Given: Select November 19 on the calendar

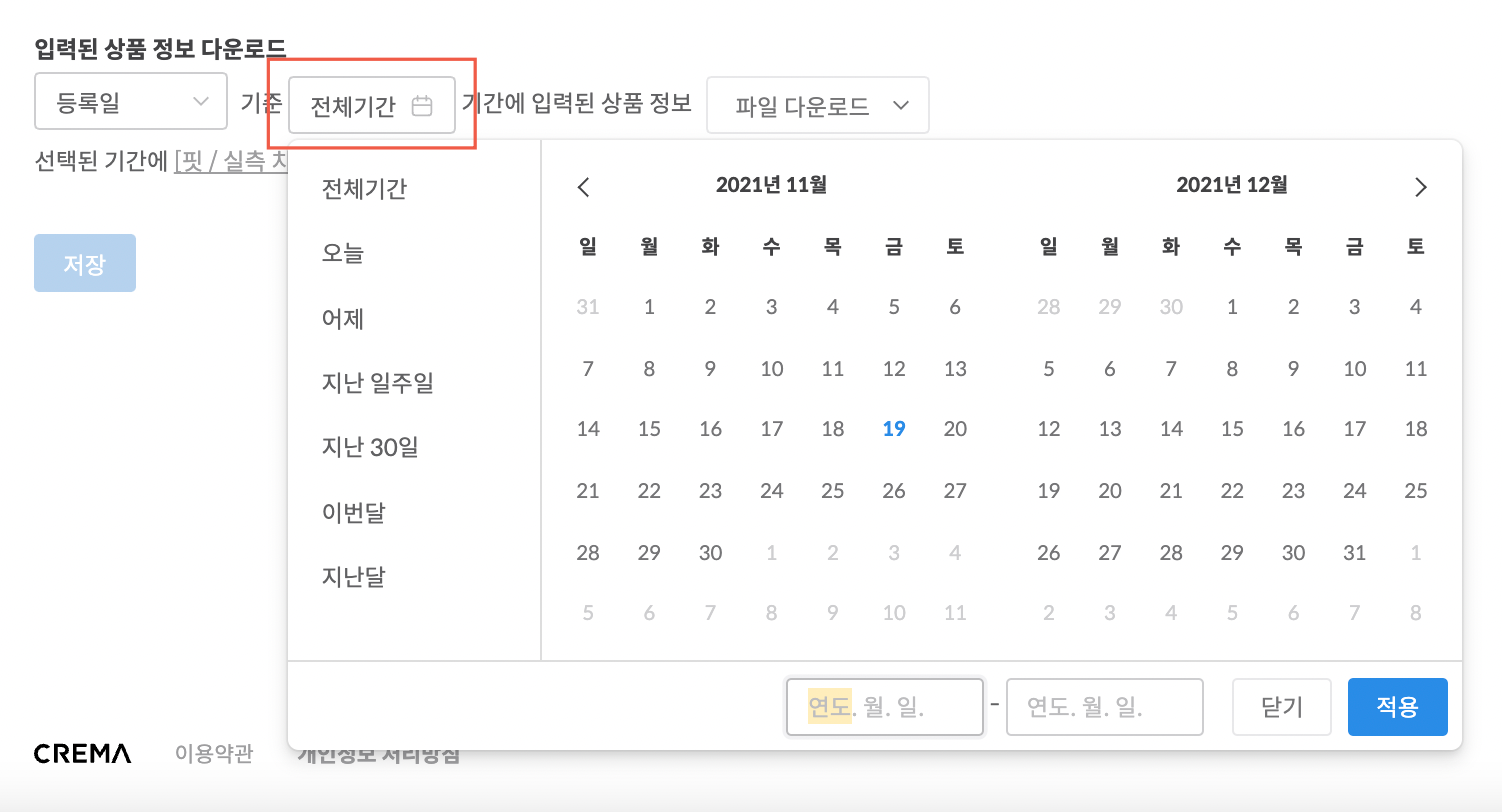Looking at the screenshot, I should (x=893, y=428).
